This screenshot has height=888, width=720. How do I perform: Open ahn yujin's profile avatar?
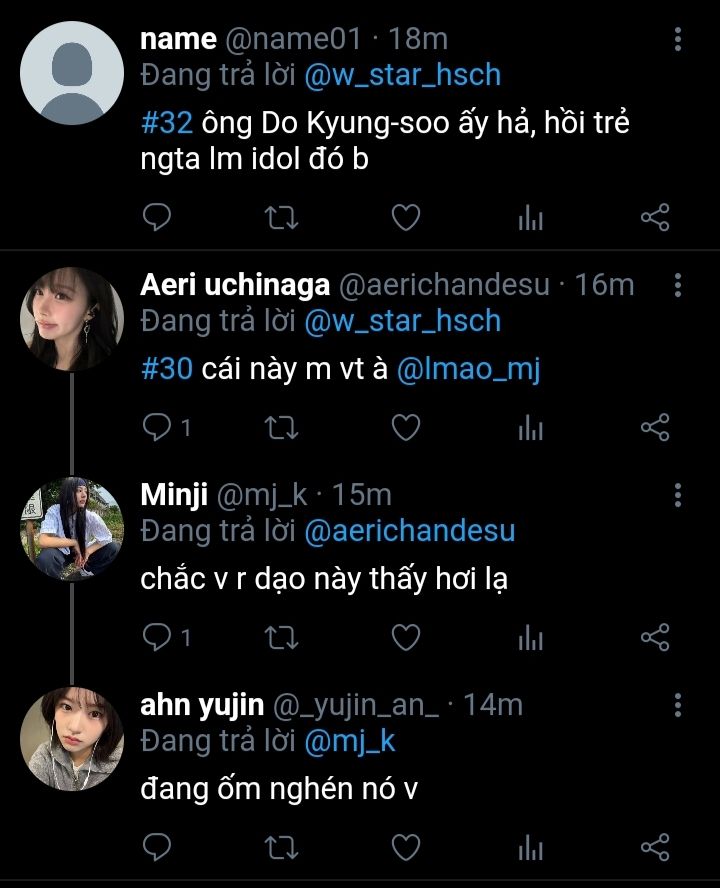[71, 738]
